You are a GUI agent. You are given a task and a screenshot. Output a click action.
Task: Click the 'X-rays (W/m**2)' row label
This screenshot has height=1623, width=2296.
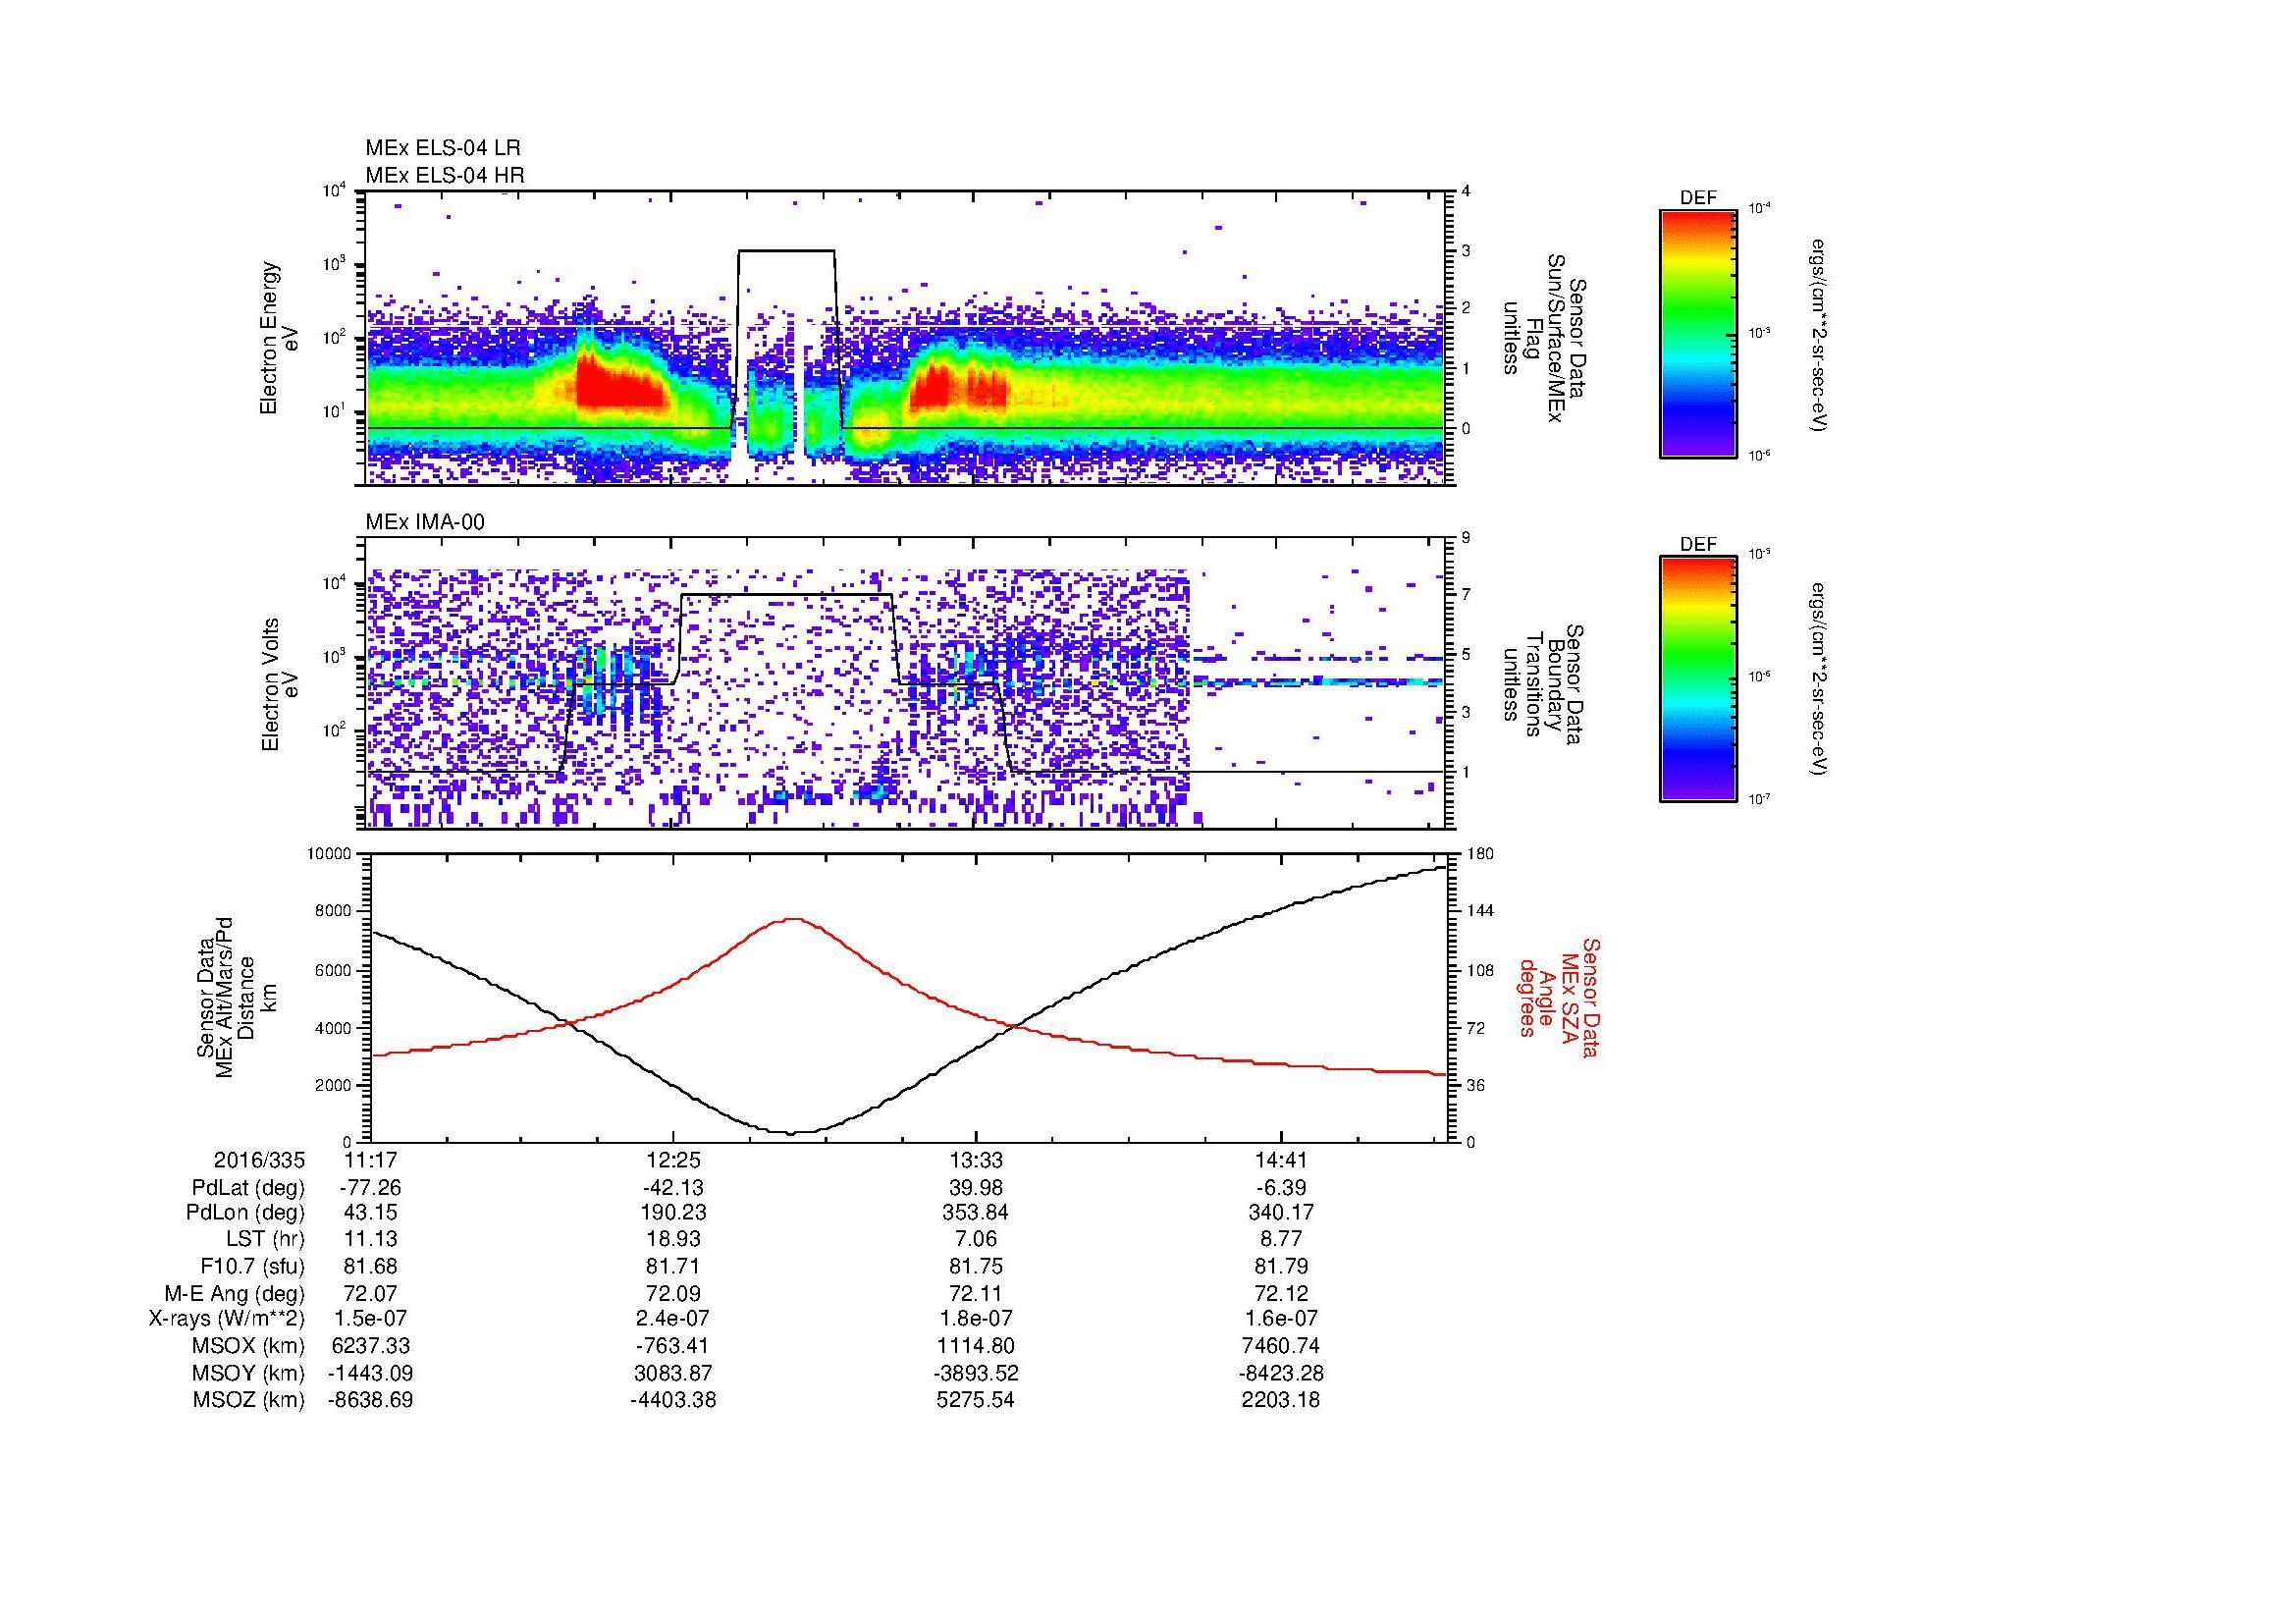(x=227, y=1319)
